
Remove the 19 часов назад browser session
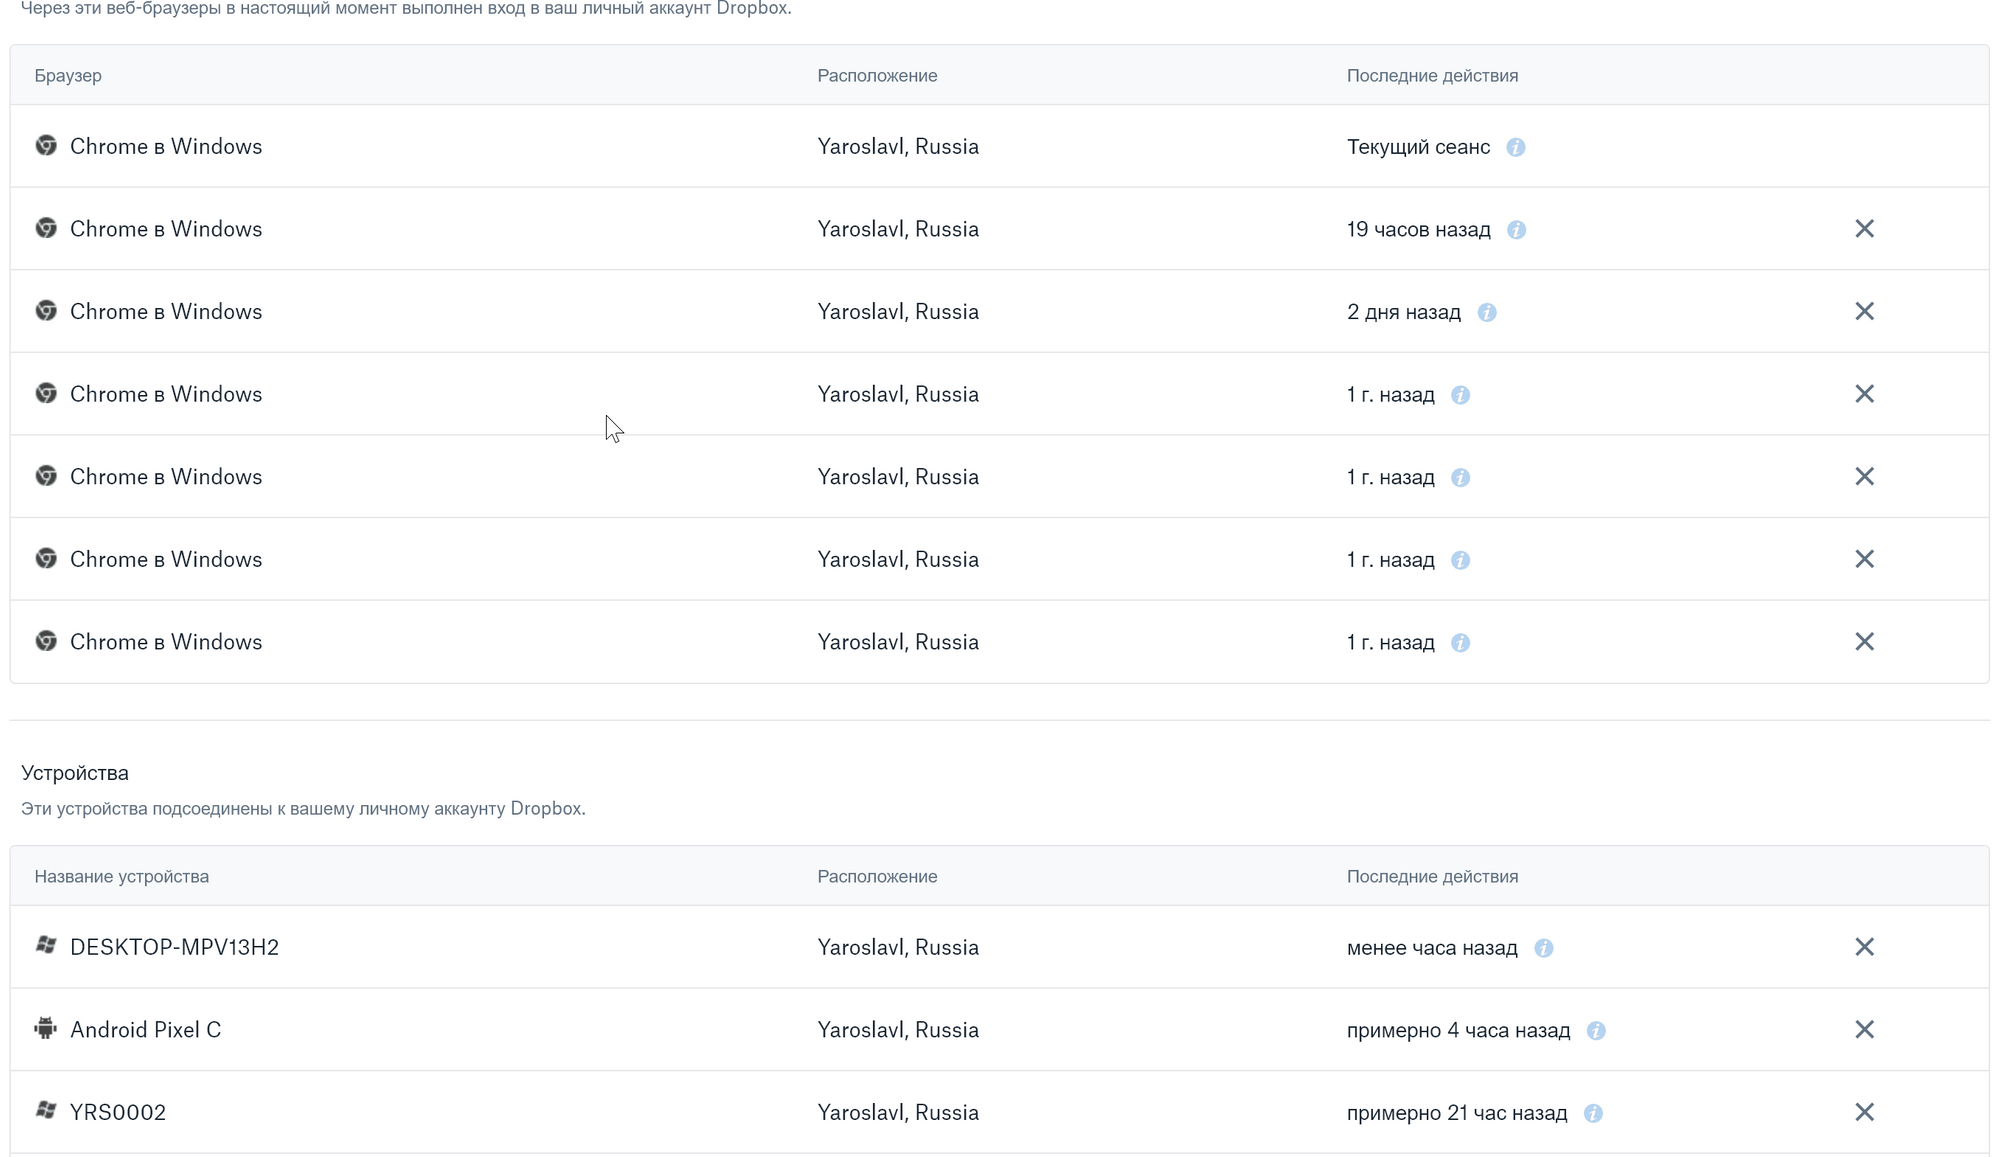click(1864, 229)
